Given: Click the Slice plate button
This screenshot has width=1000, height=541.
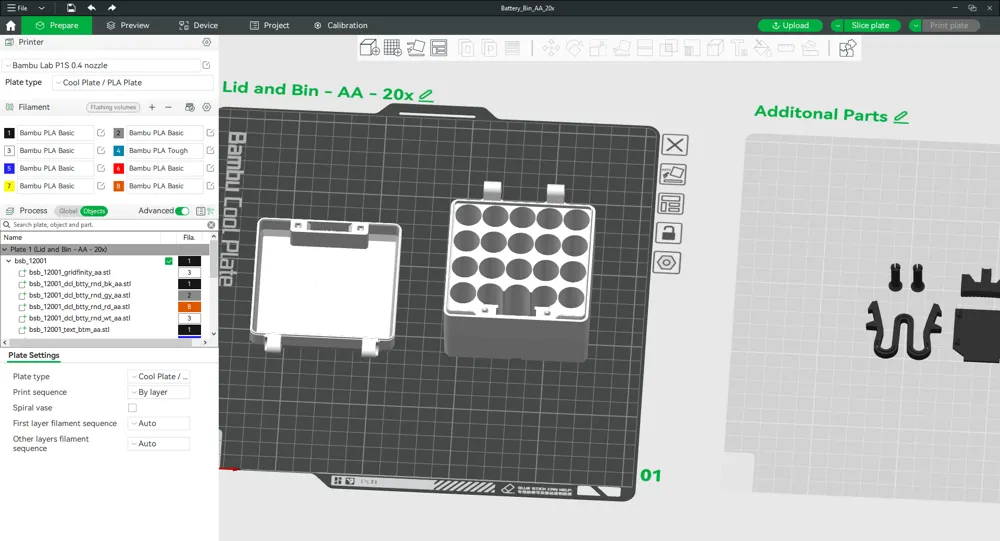Looking at the screenshot, I should coord(869,25).
